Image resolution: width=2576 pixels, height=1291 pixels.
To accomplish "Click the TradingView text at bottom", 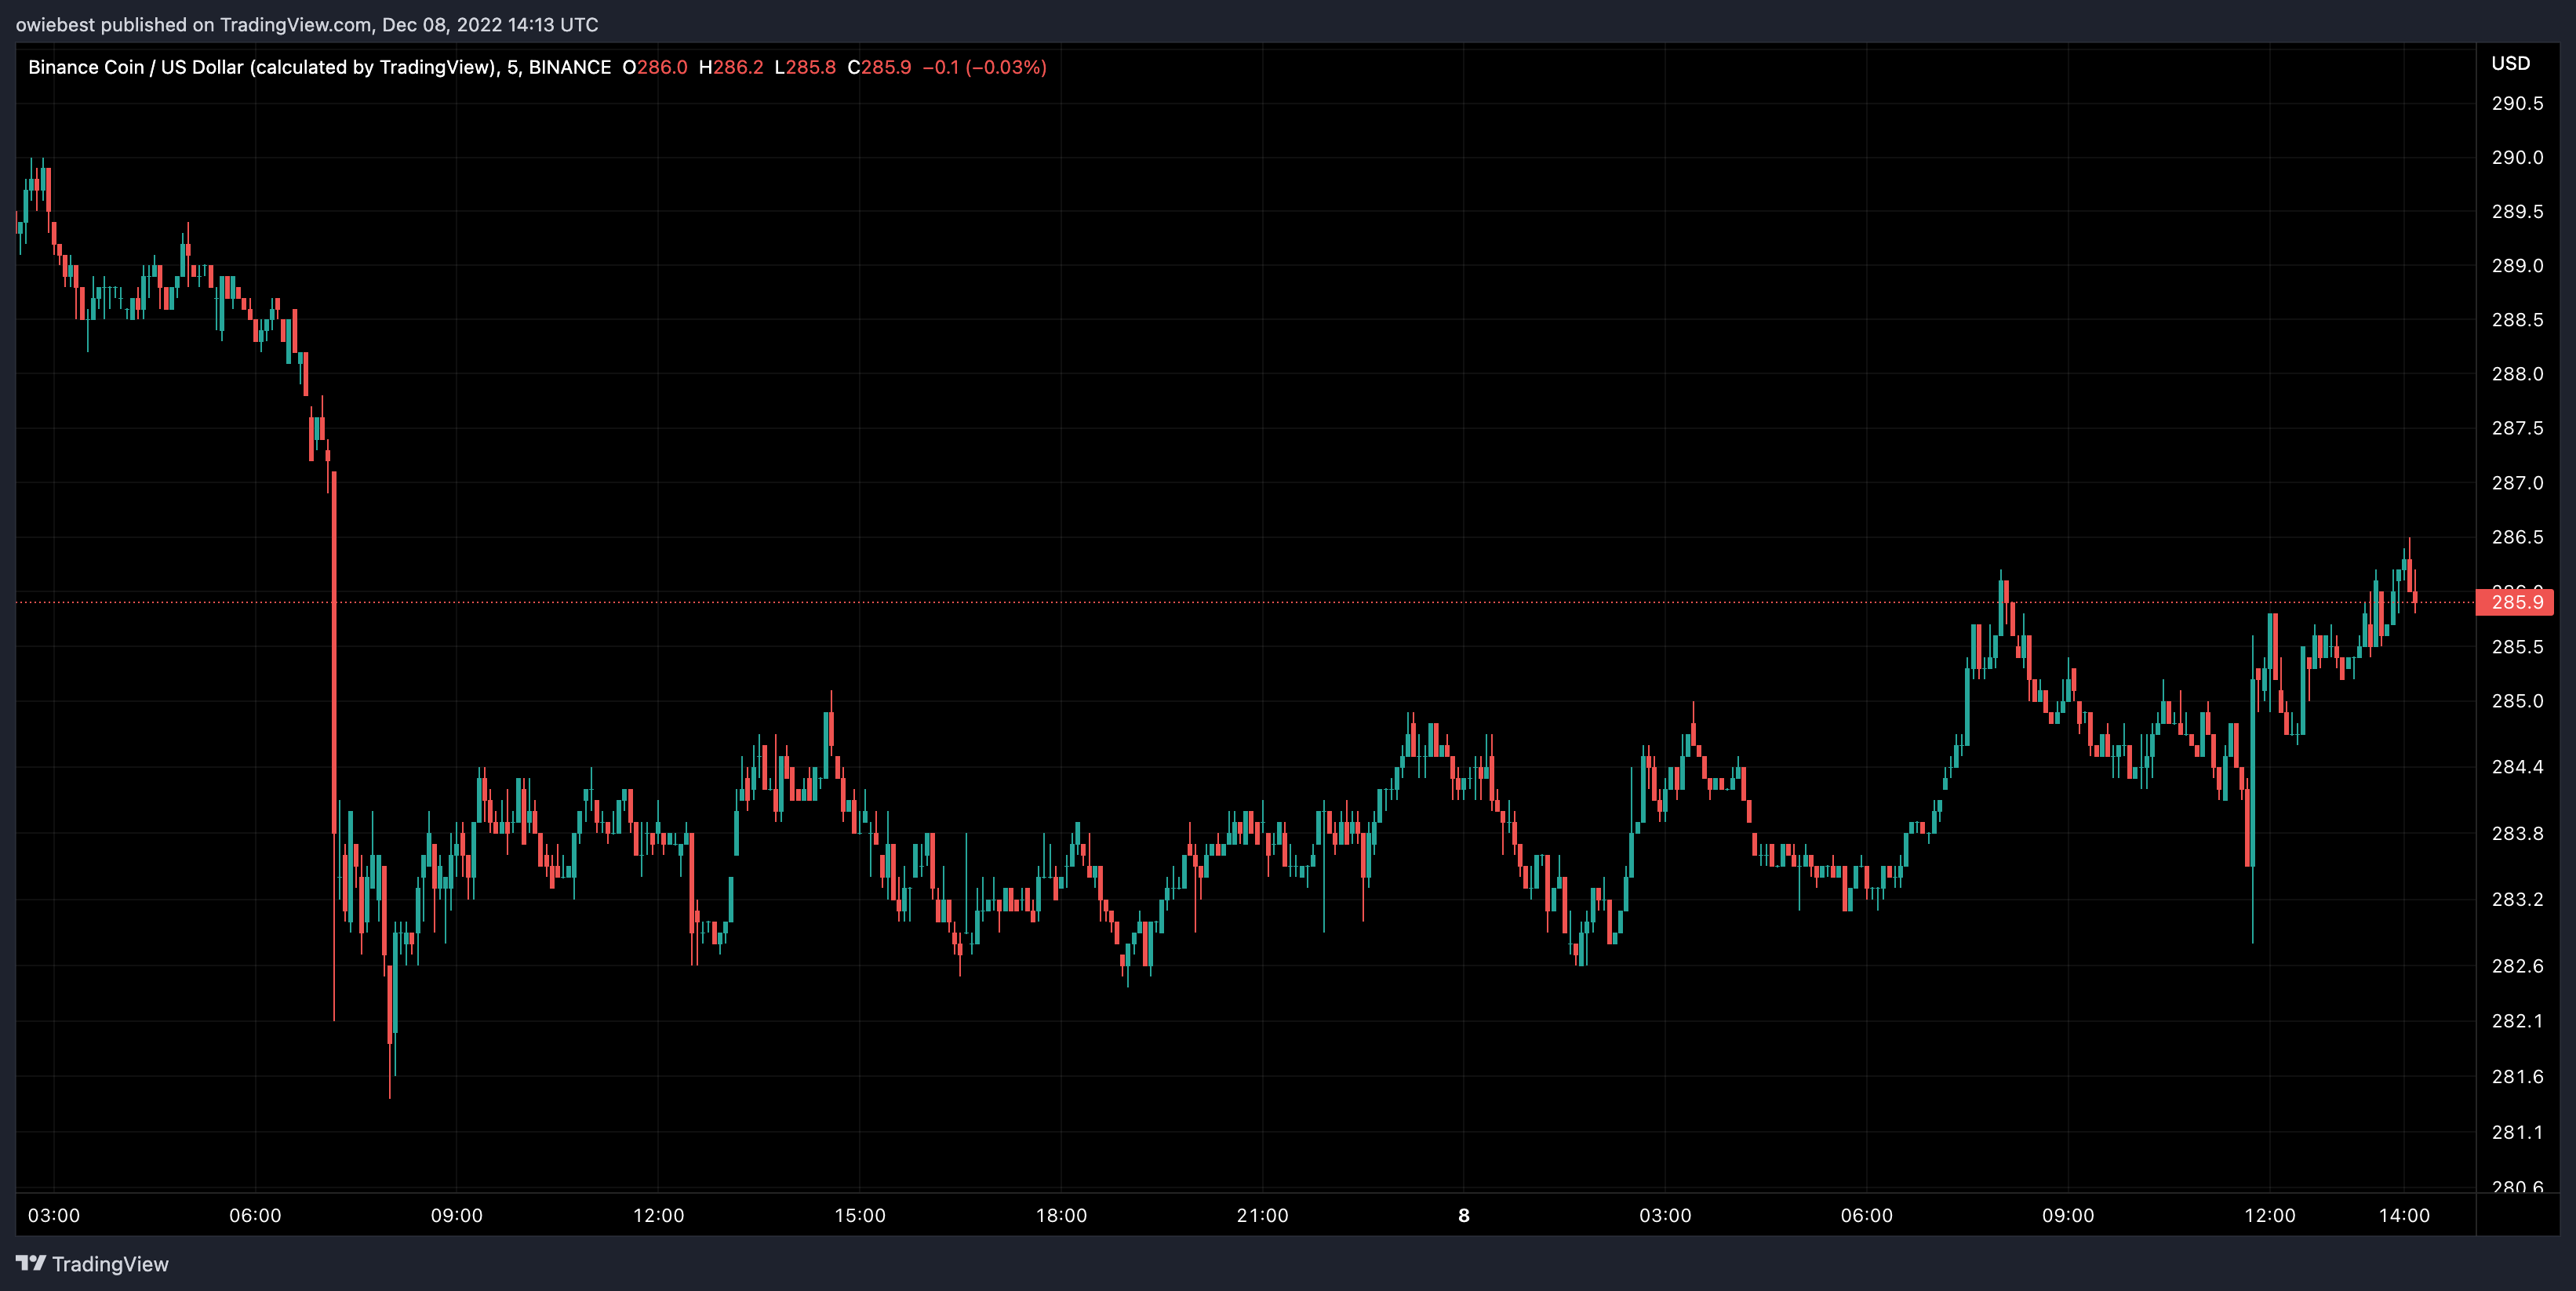I will coord(110,1264).
